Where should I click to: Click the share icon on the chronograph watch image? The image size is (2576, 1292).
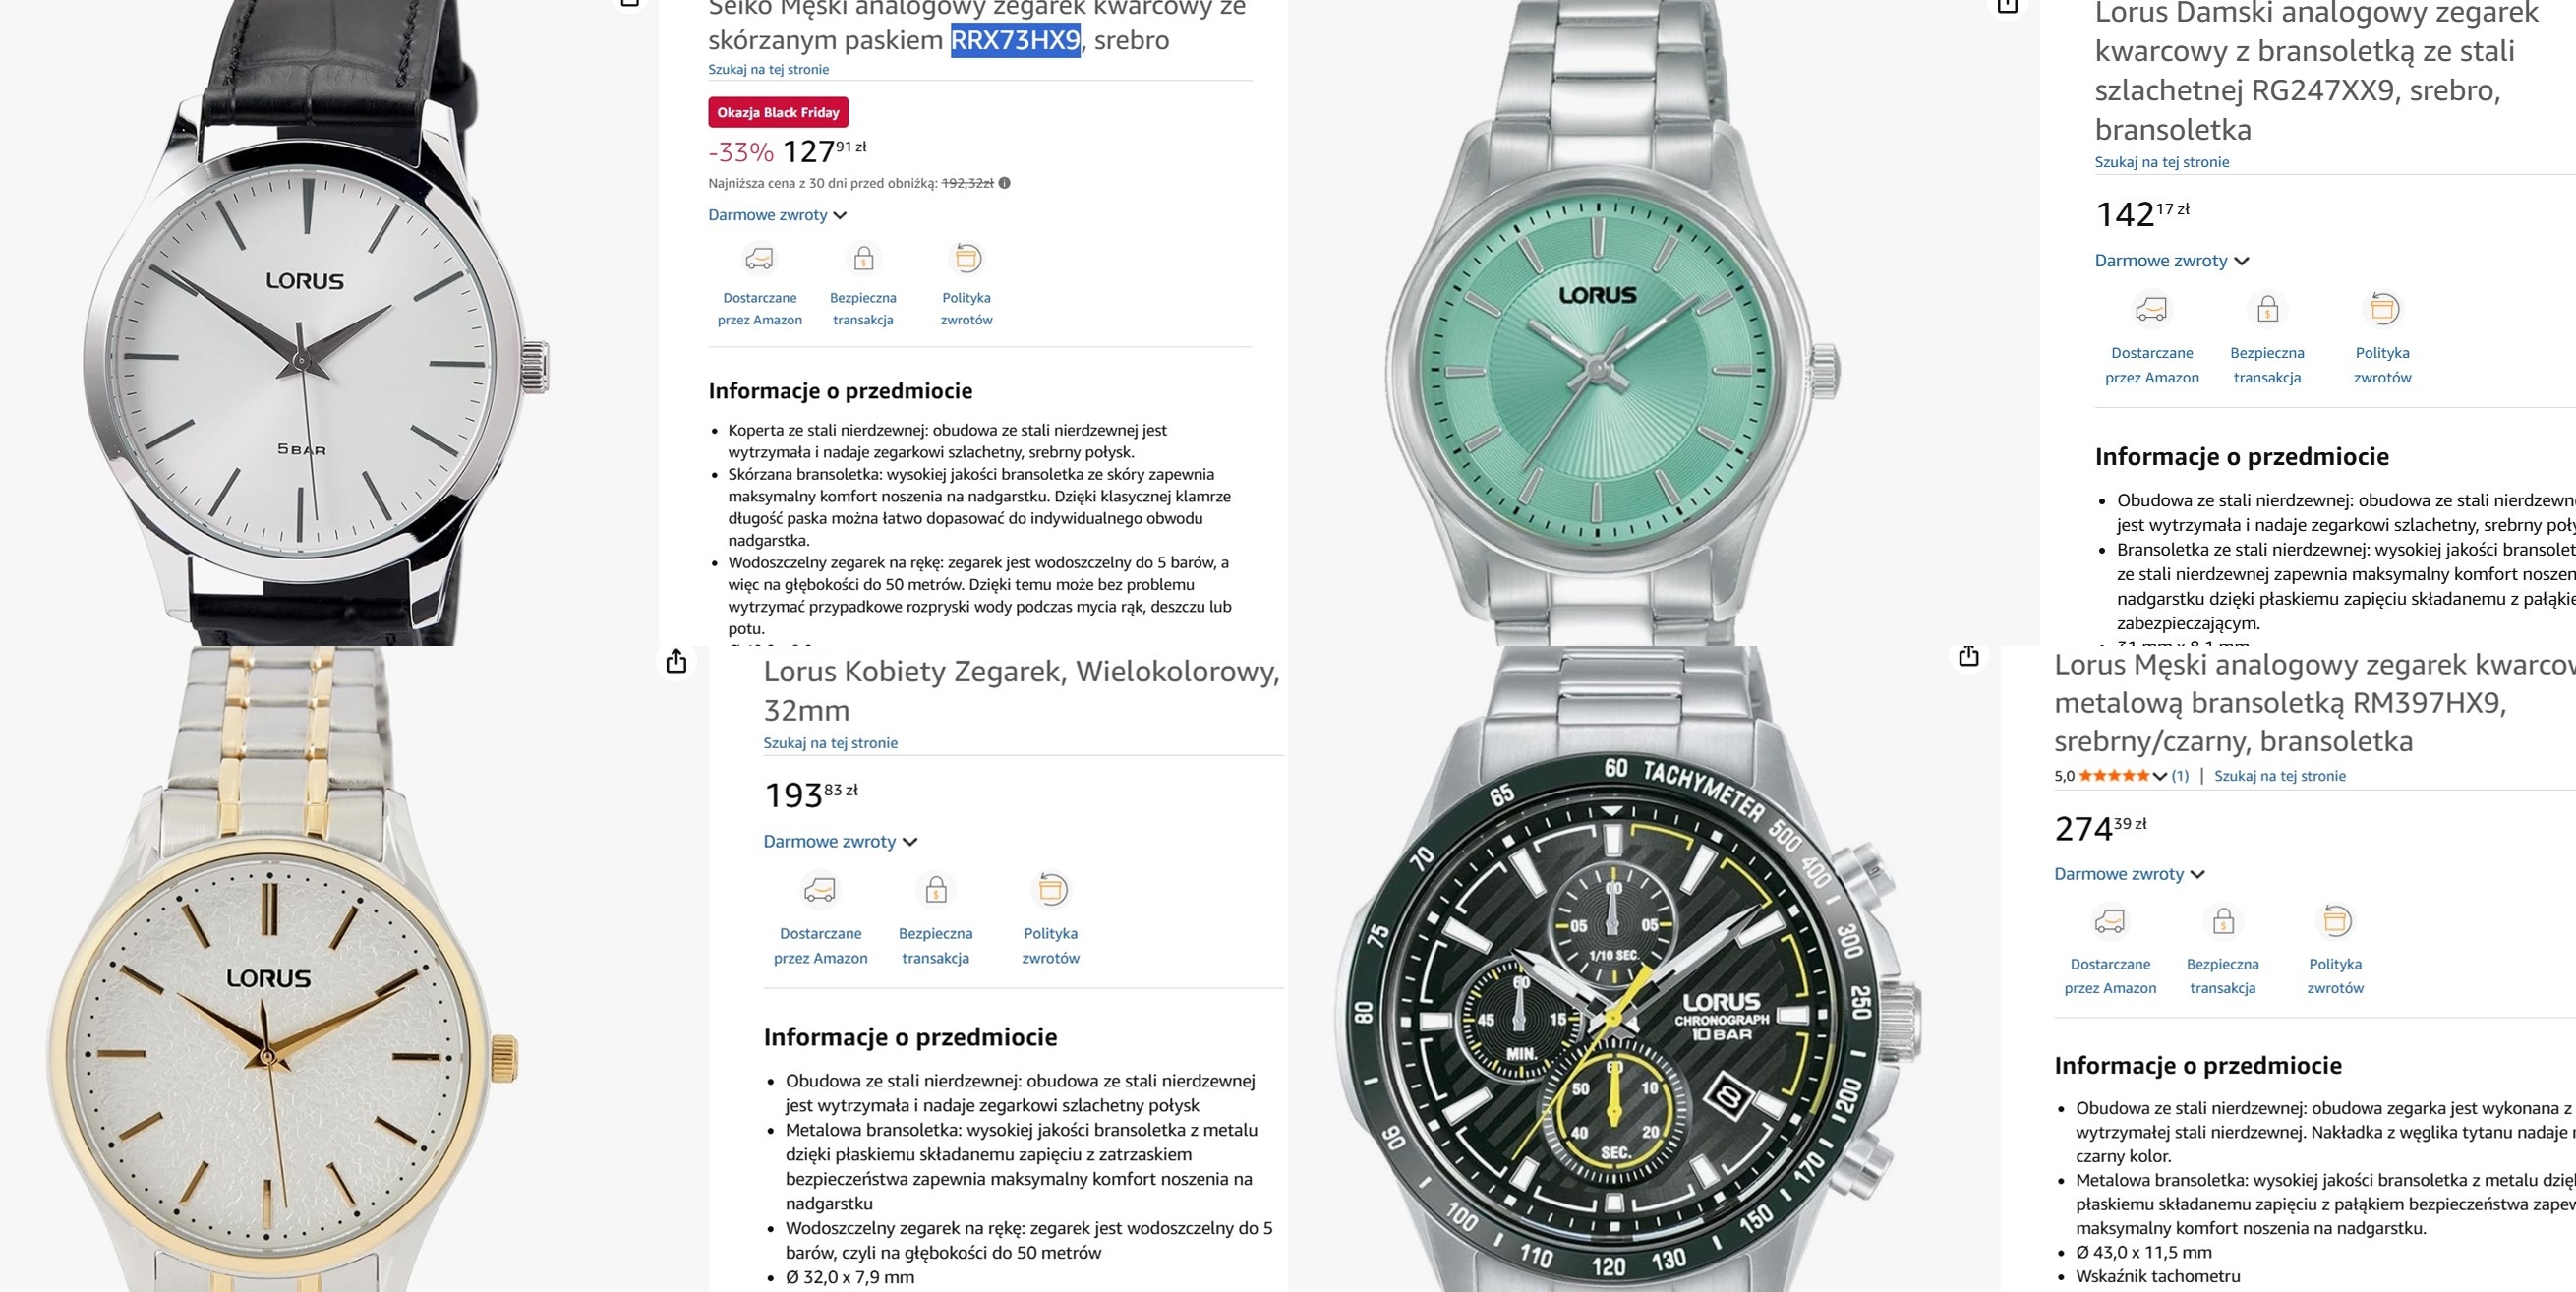[x=1969, y=656]
